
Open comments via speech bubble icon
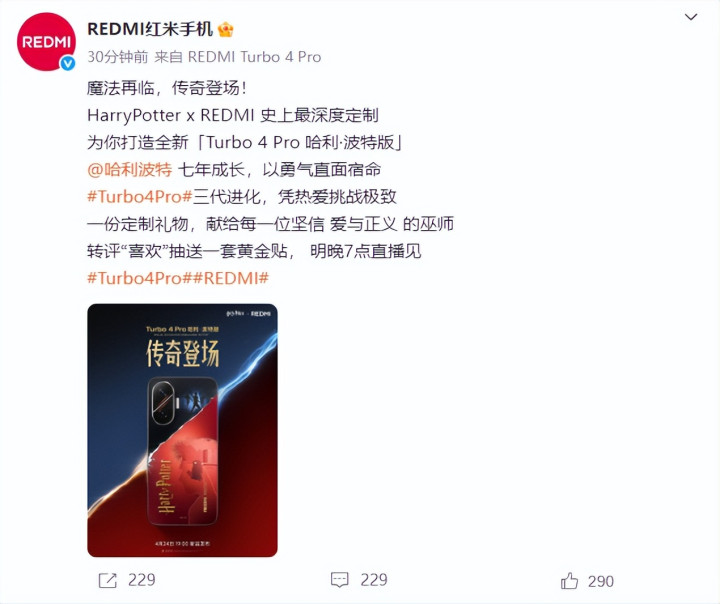[340, 580]
